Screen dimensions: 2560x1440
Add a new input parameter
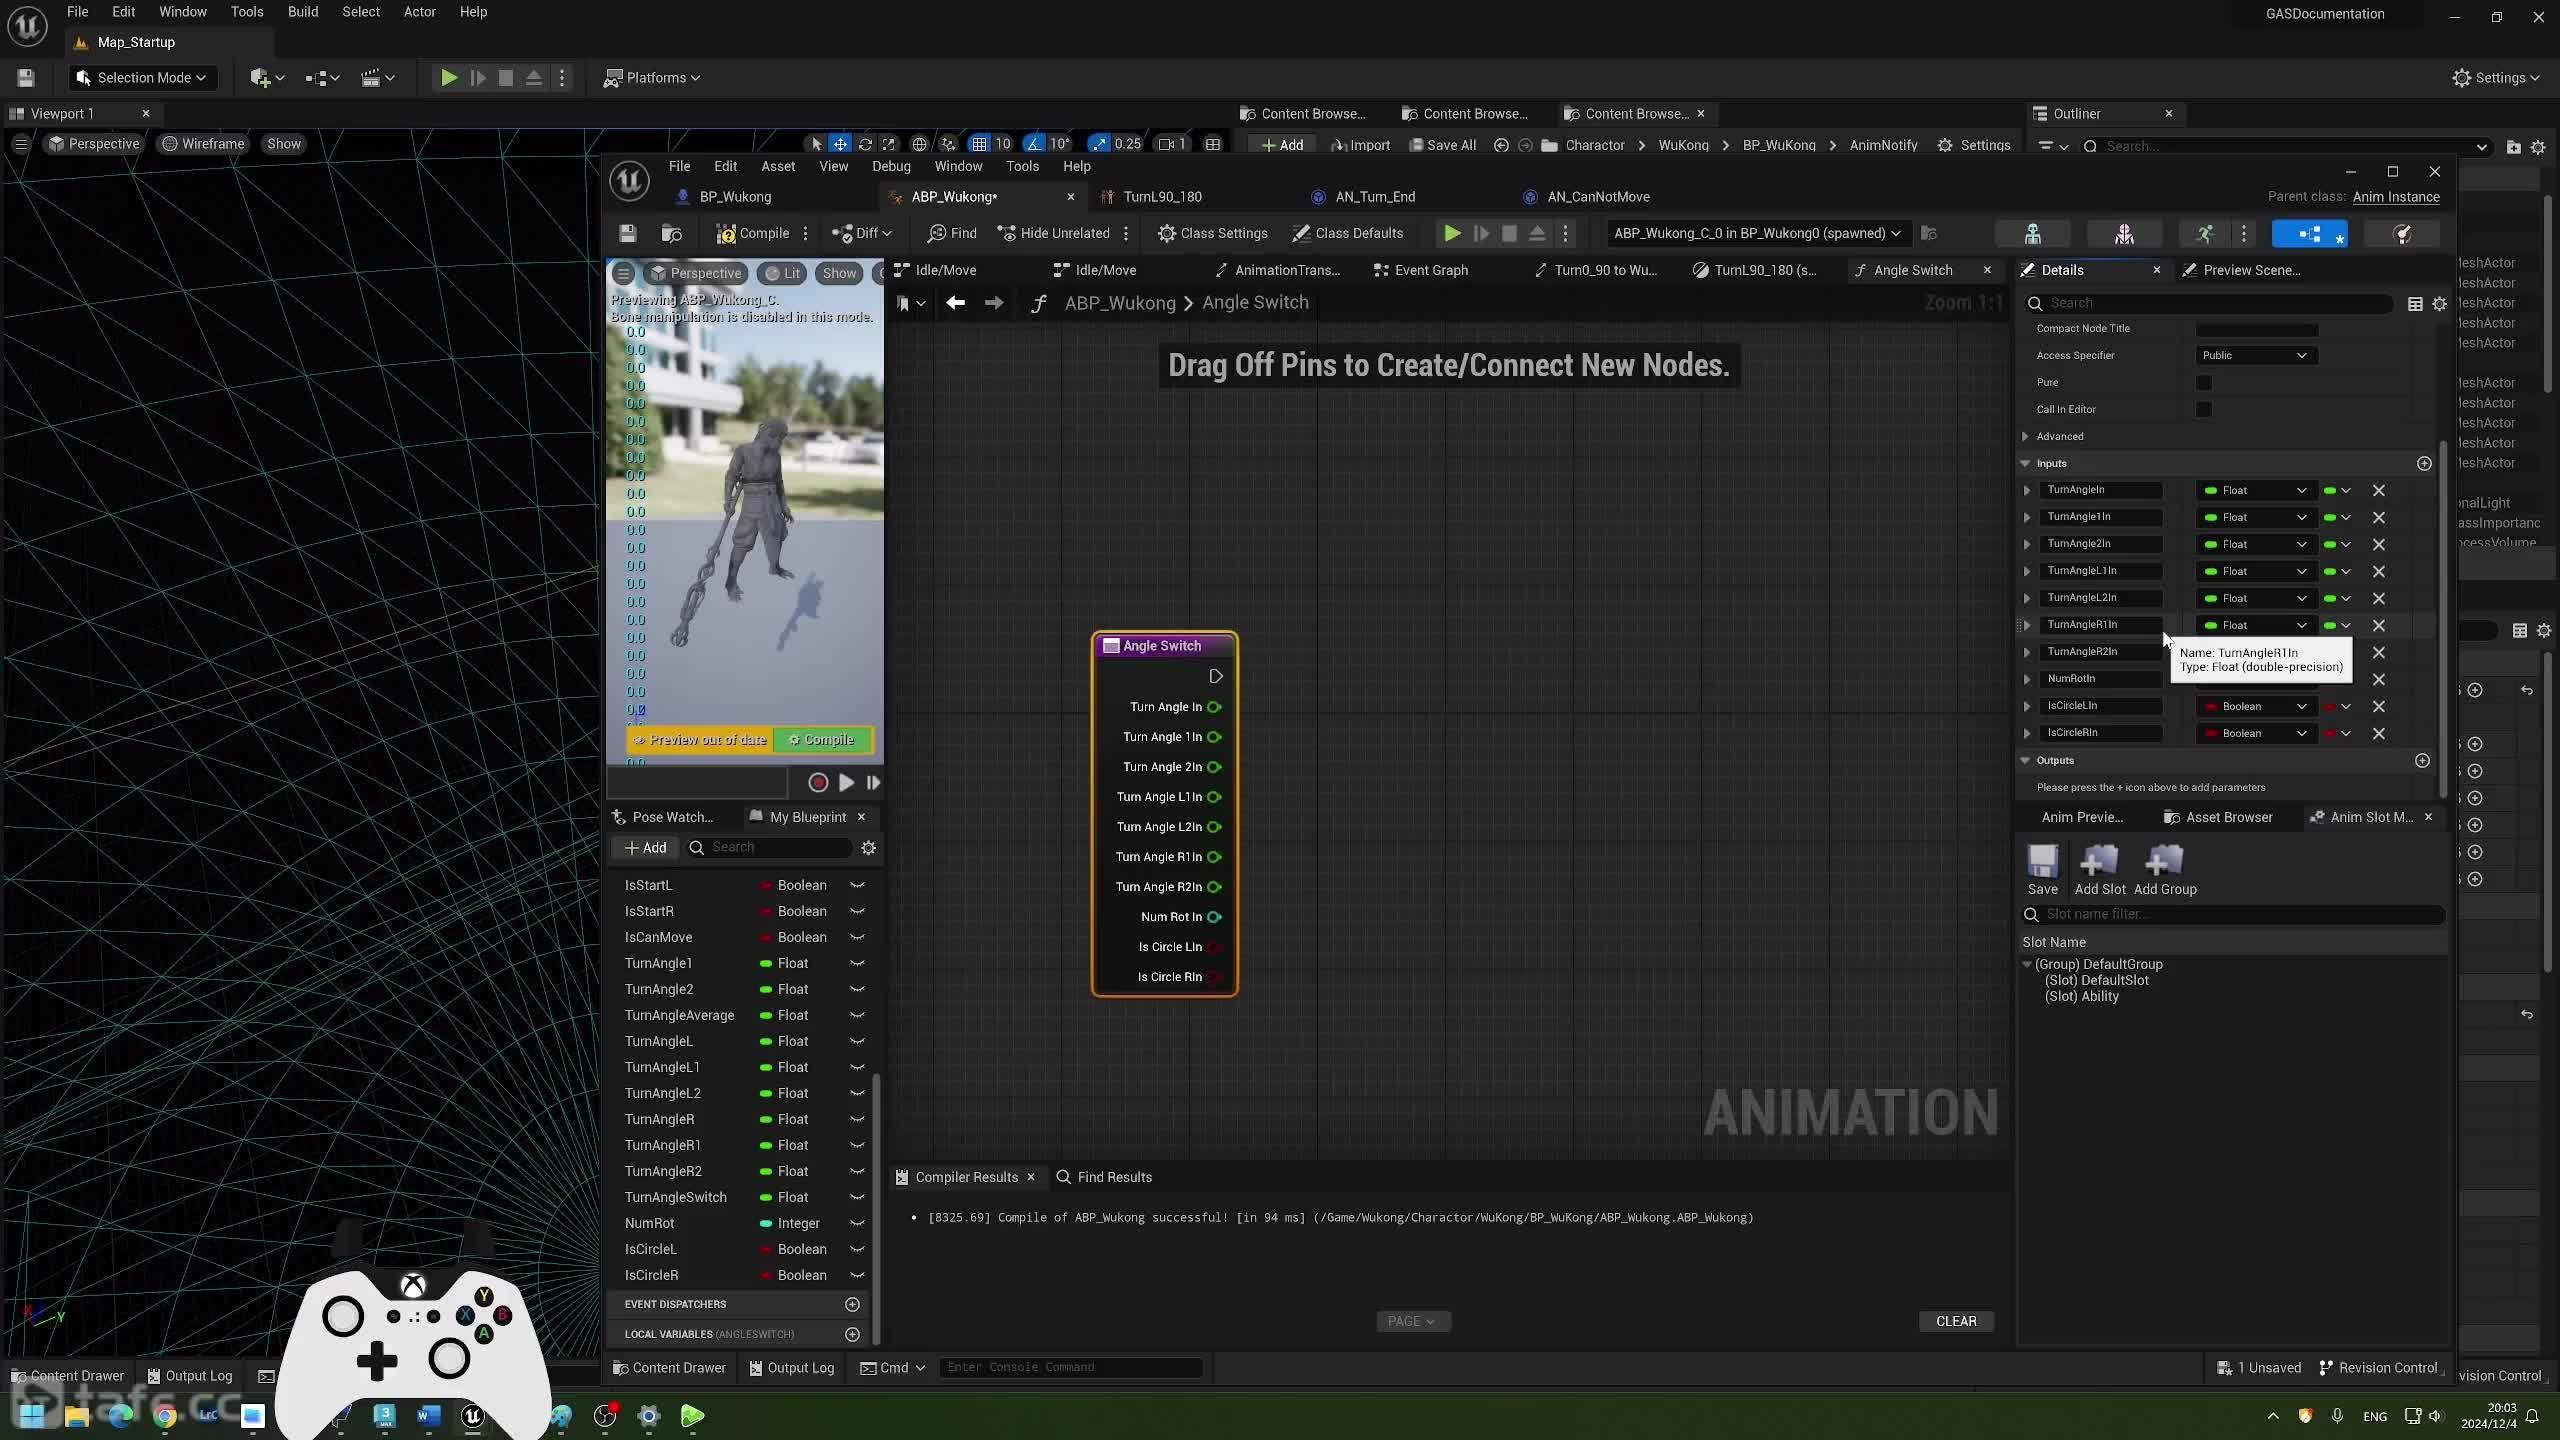[2424, 463]
